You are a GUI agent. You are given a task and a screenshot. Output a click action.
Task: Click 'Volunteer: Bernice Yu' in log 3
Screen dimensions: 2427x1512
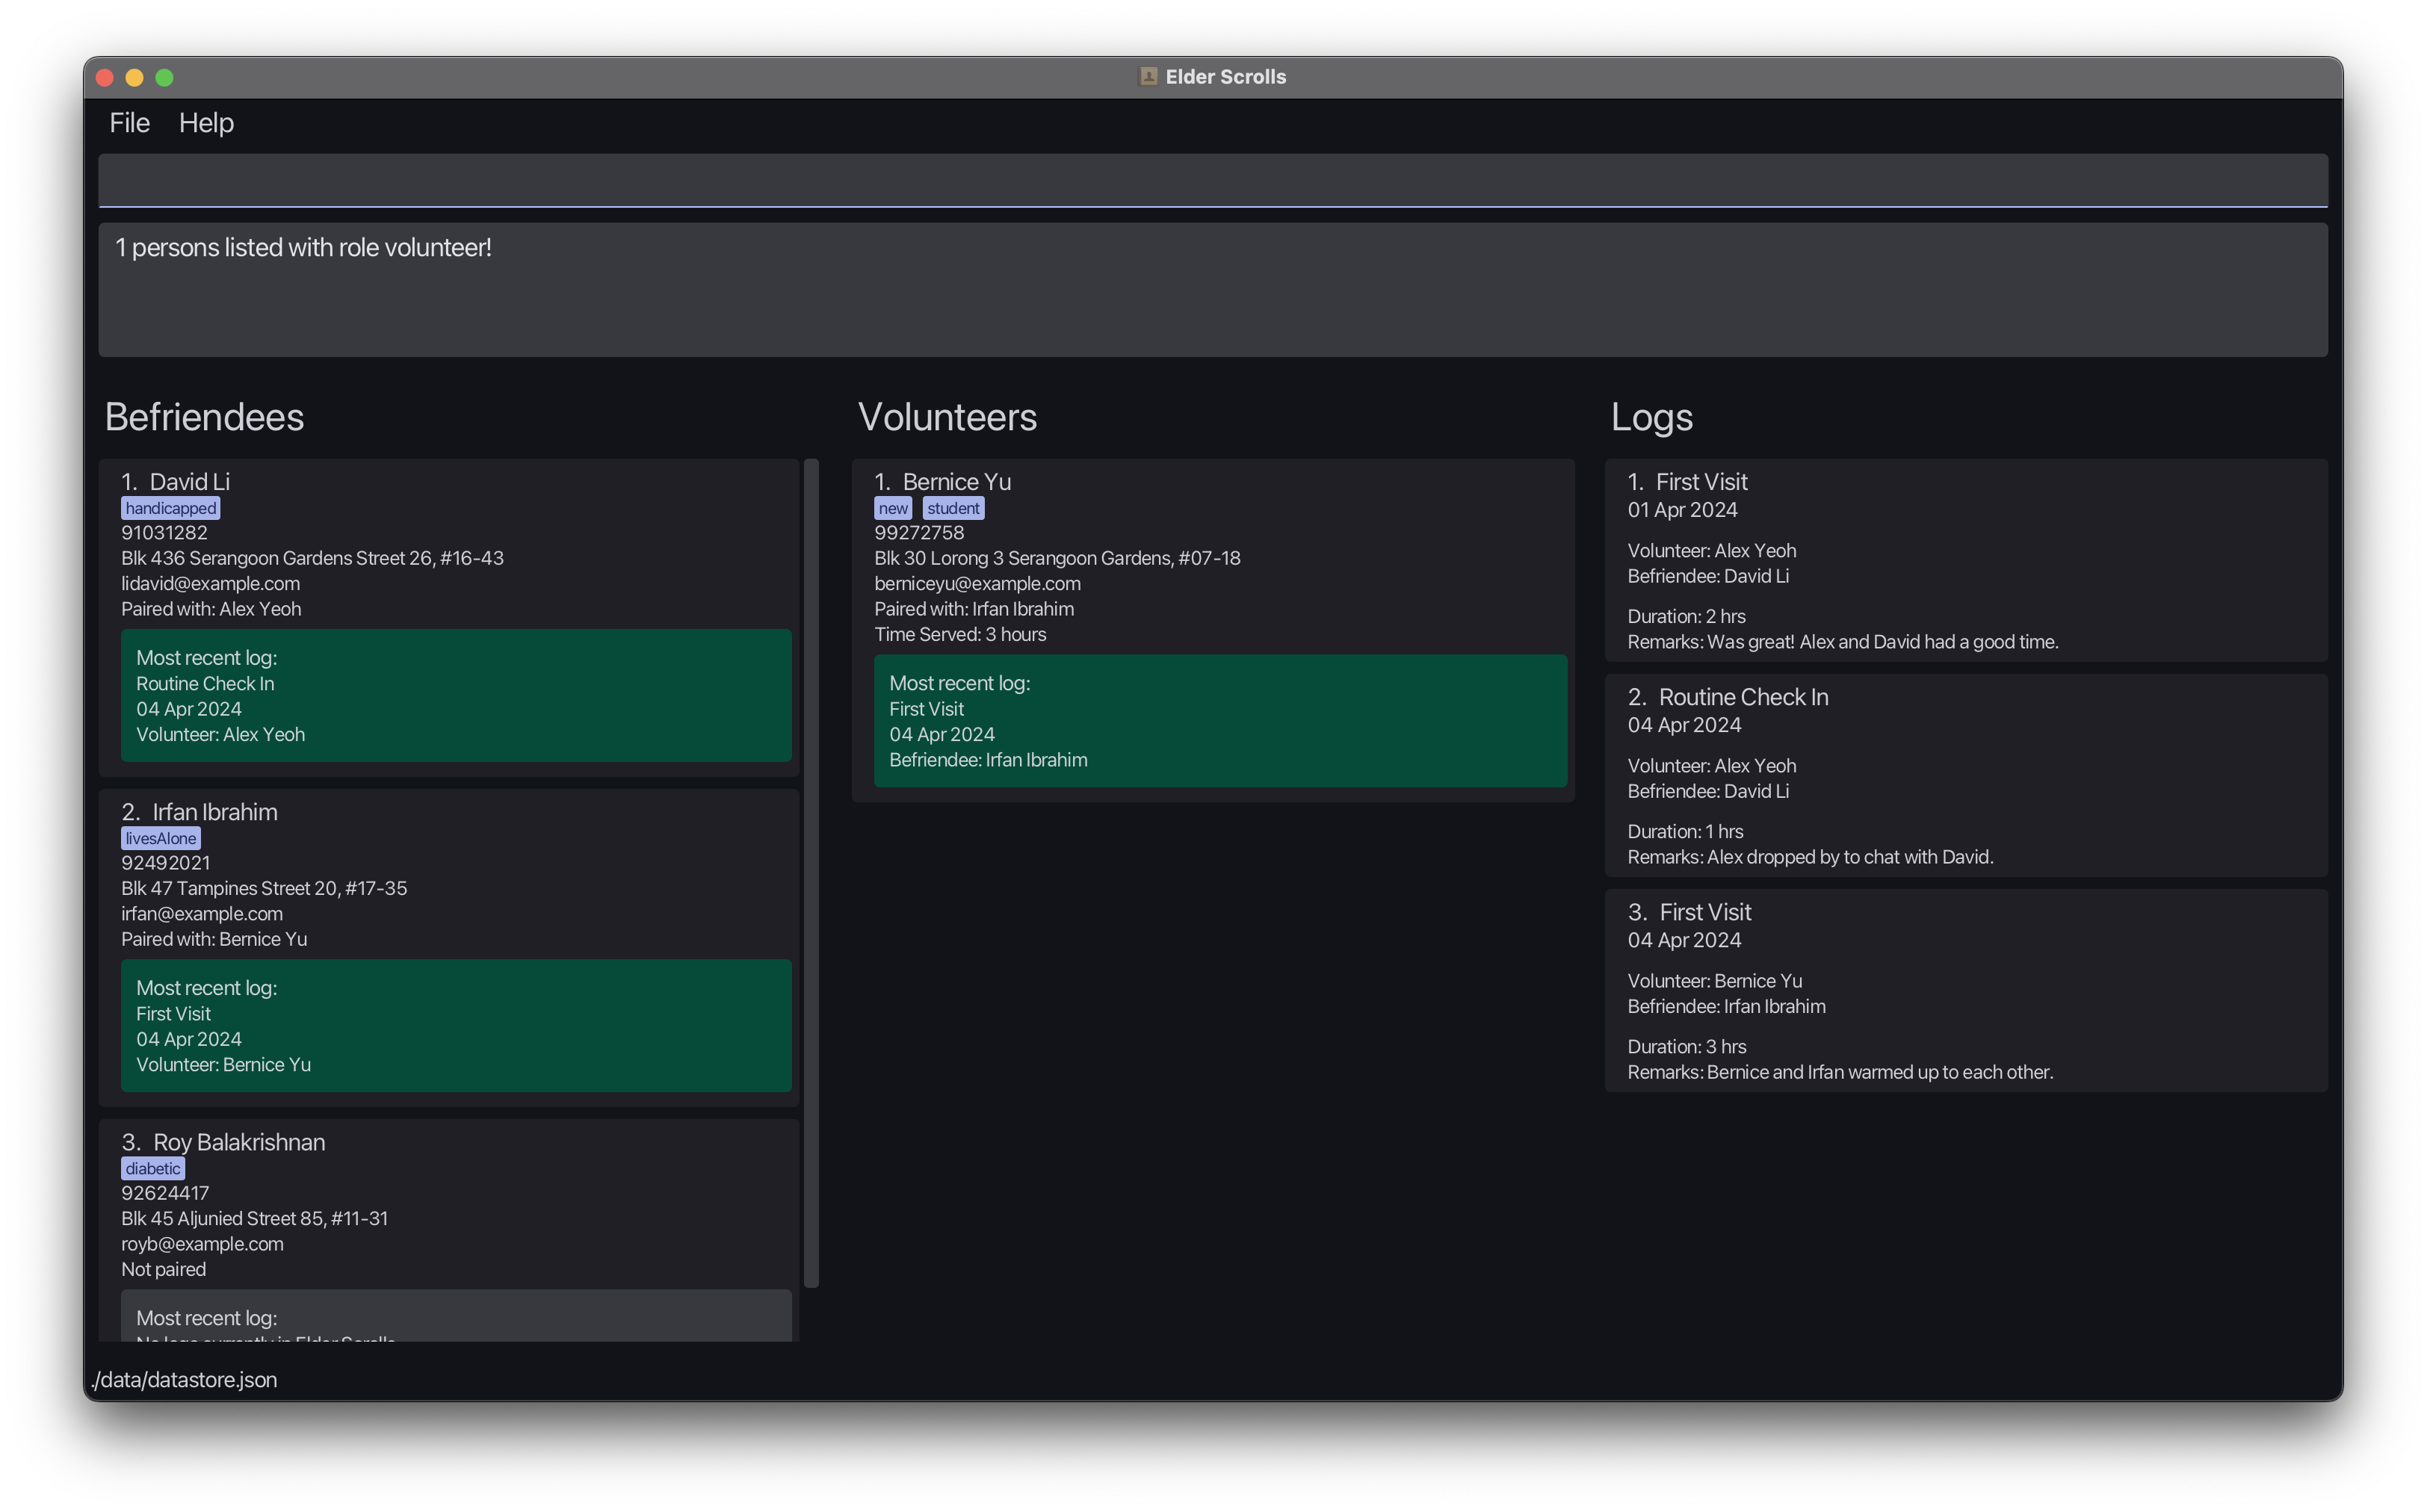[x=1715, y=981]
